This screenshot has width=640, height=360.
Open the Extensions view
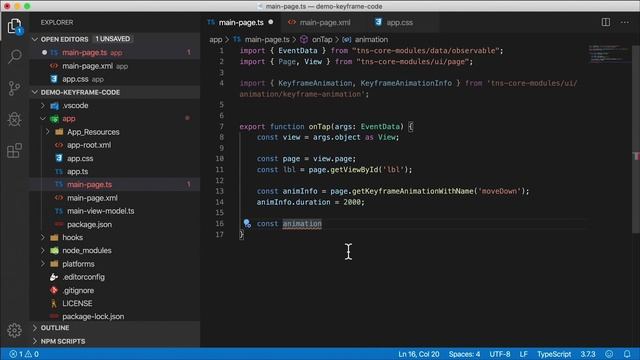(14, 151)
